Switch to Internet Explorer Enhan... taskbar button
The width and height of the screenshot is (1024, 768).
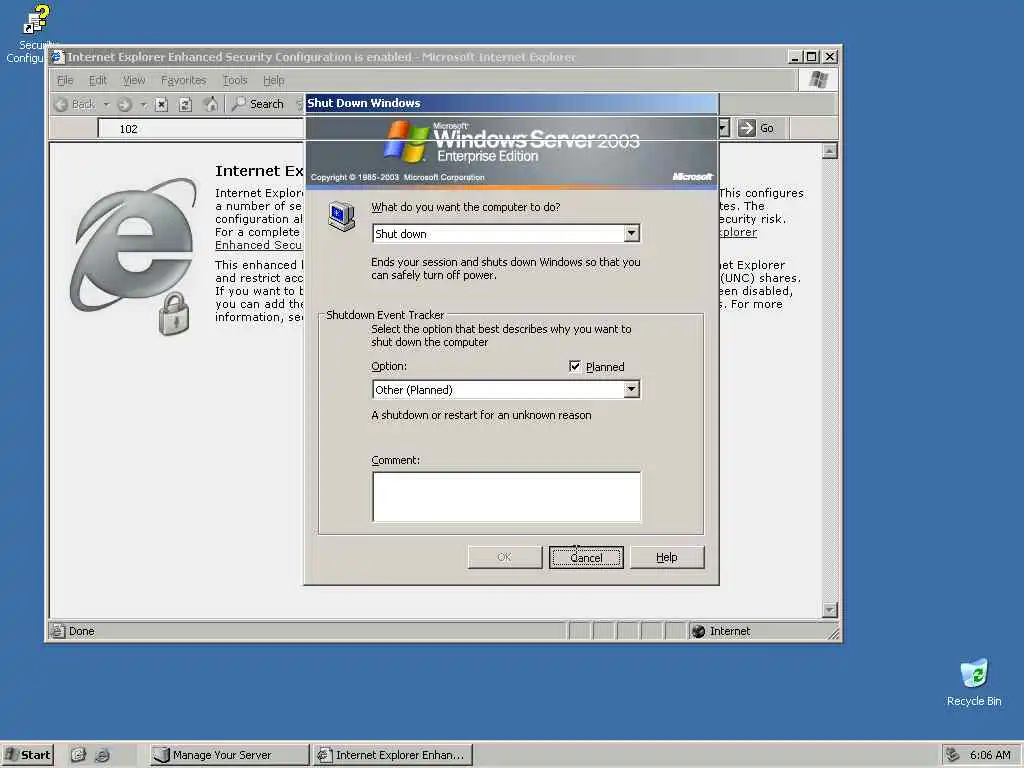392,755
